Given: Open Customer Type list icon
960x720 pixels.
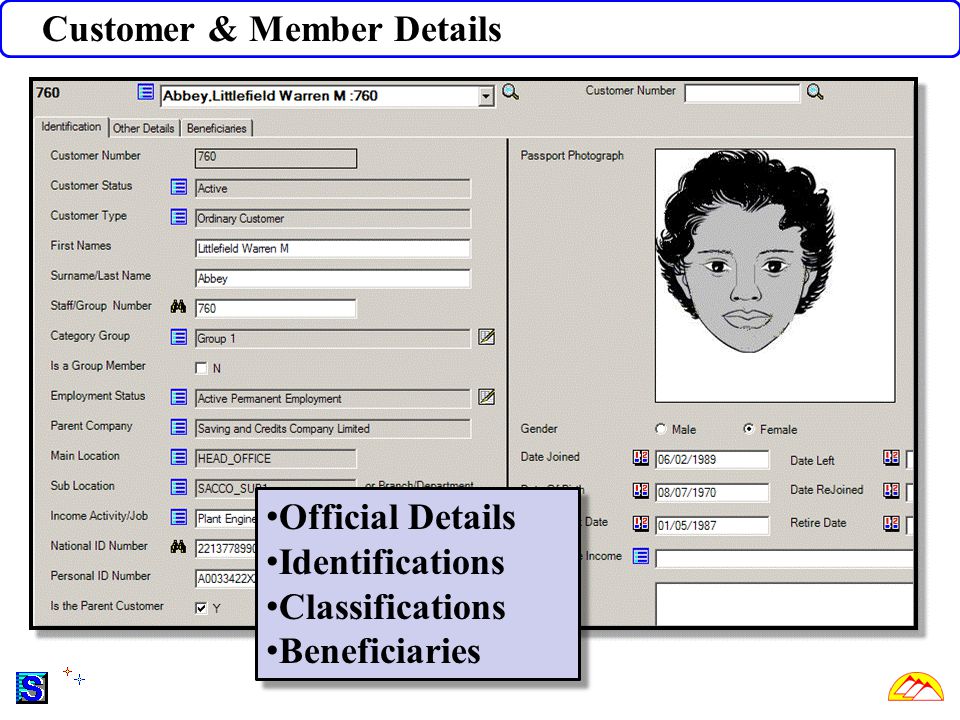Looking at the screenshot, I should click(178, 217).
